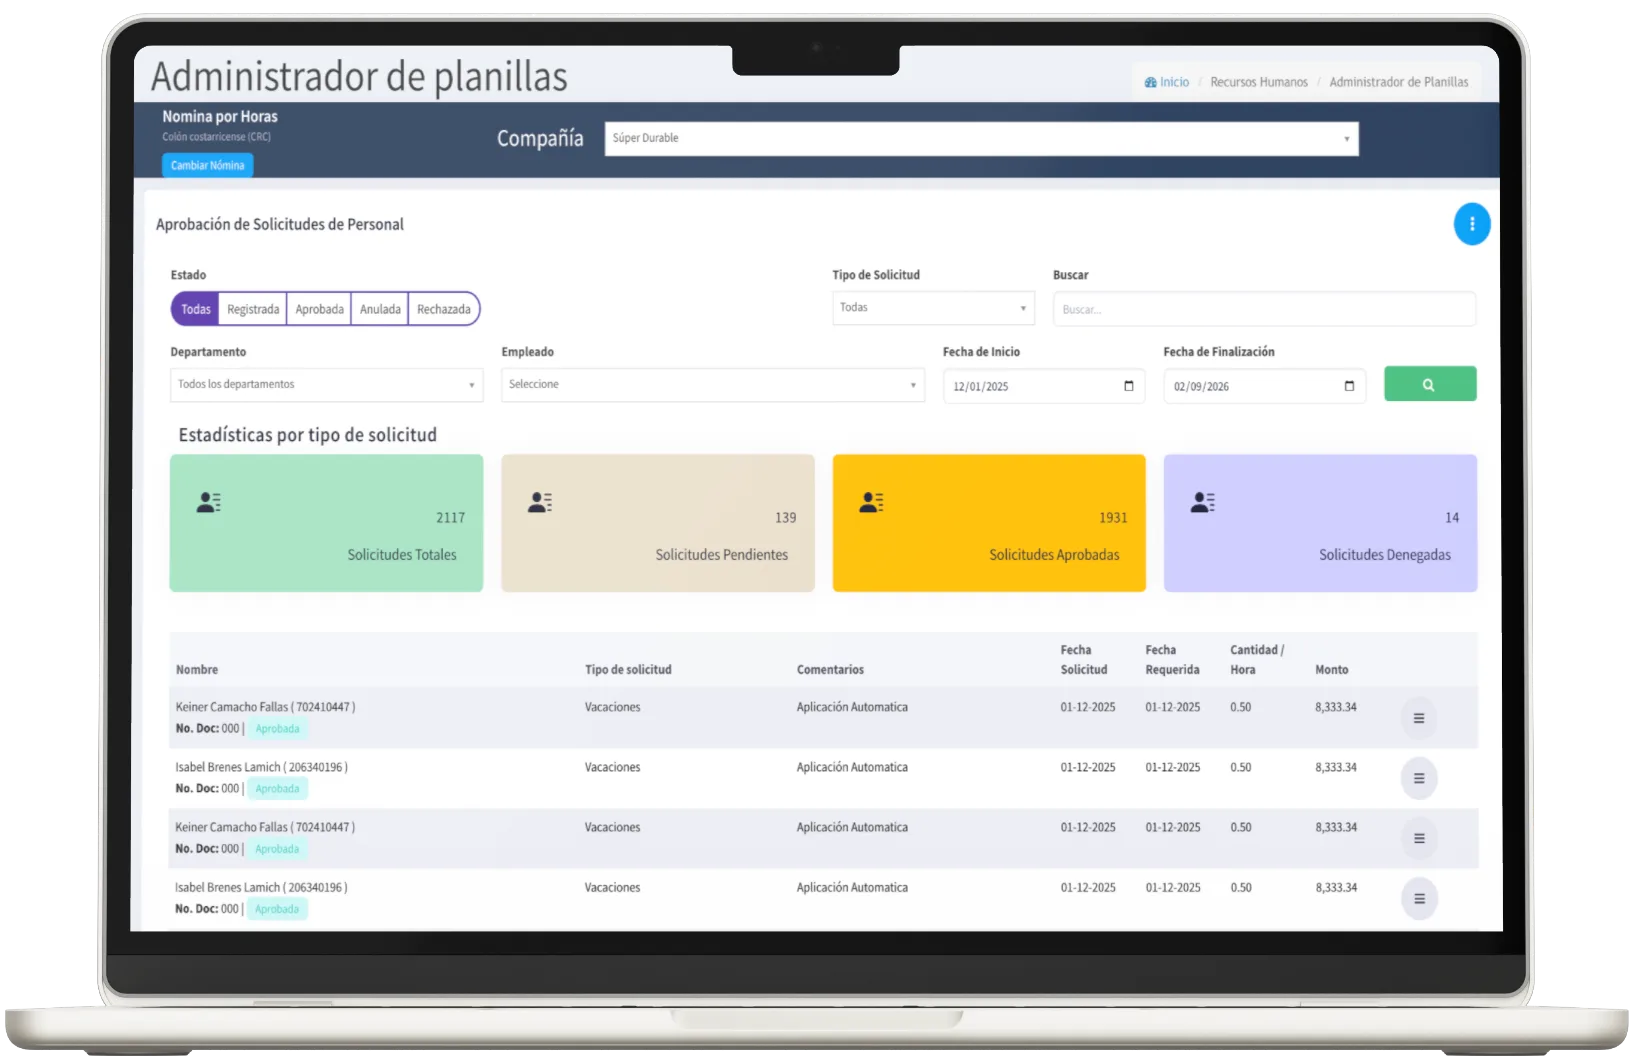
Task: Filter requests by Rechazada status
Action: (x=443, y=309)
